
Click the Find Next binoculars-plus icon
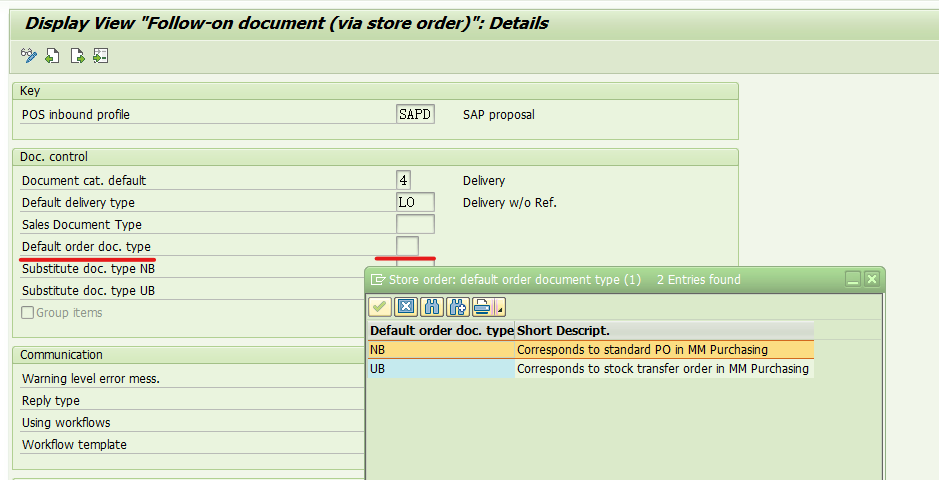[458, 307]
